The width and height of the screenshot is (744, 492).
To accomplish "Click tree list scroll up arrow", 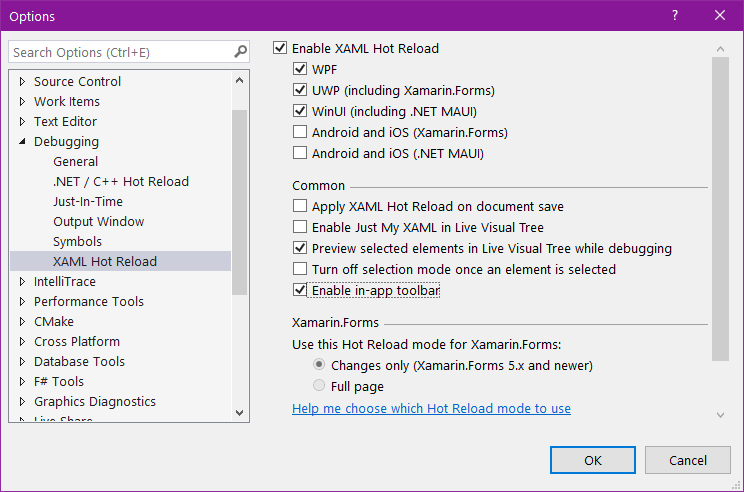I will point(240,80).
